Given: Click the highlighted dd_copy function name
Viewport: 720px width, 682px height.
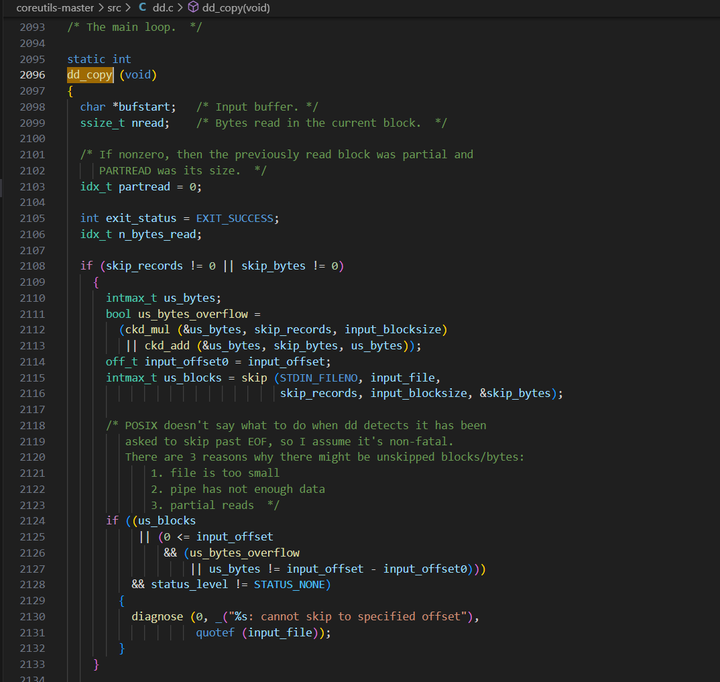Looking at the screenshot, I should [x=90, y=75].
